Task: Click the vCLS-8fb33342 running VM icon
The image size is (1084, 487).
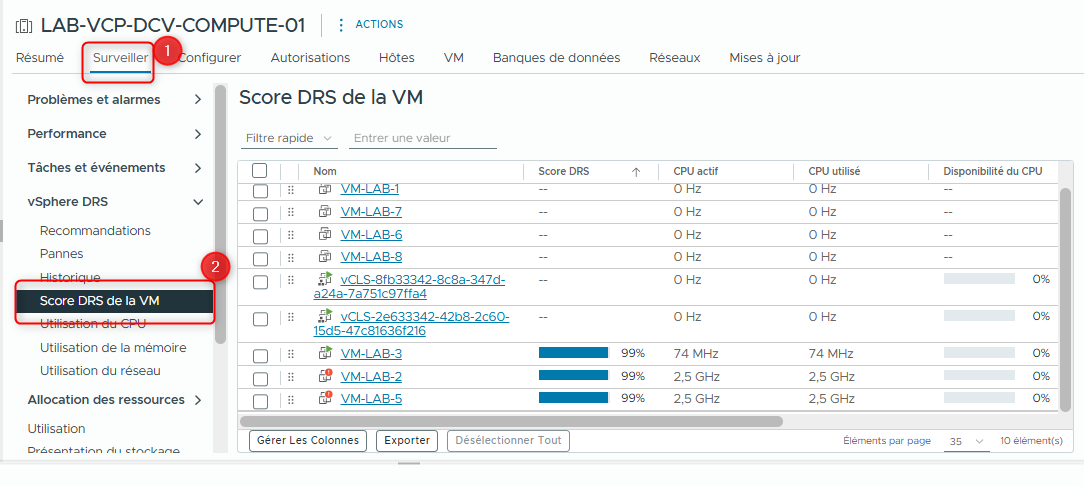Action: coord(325,279)
